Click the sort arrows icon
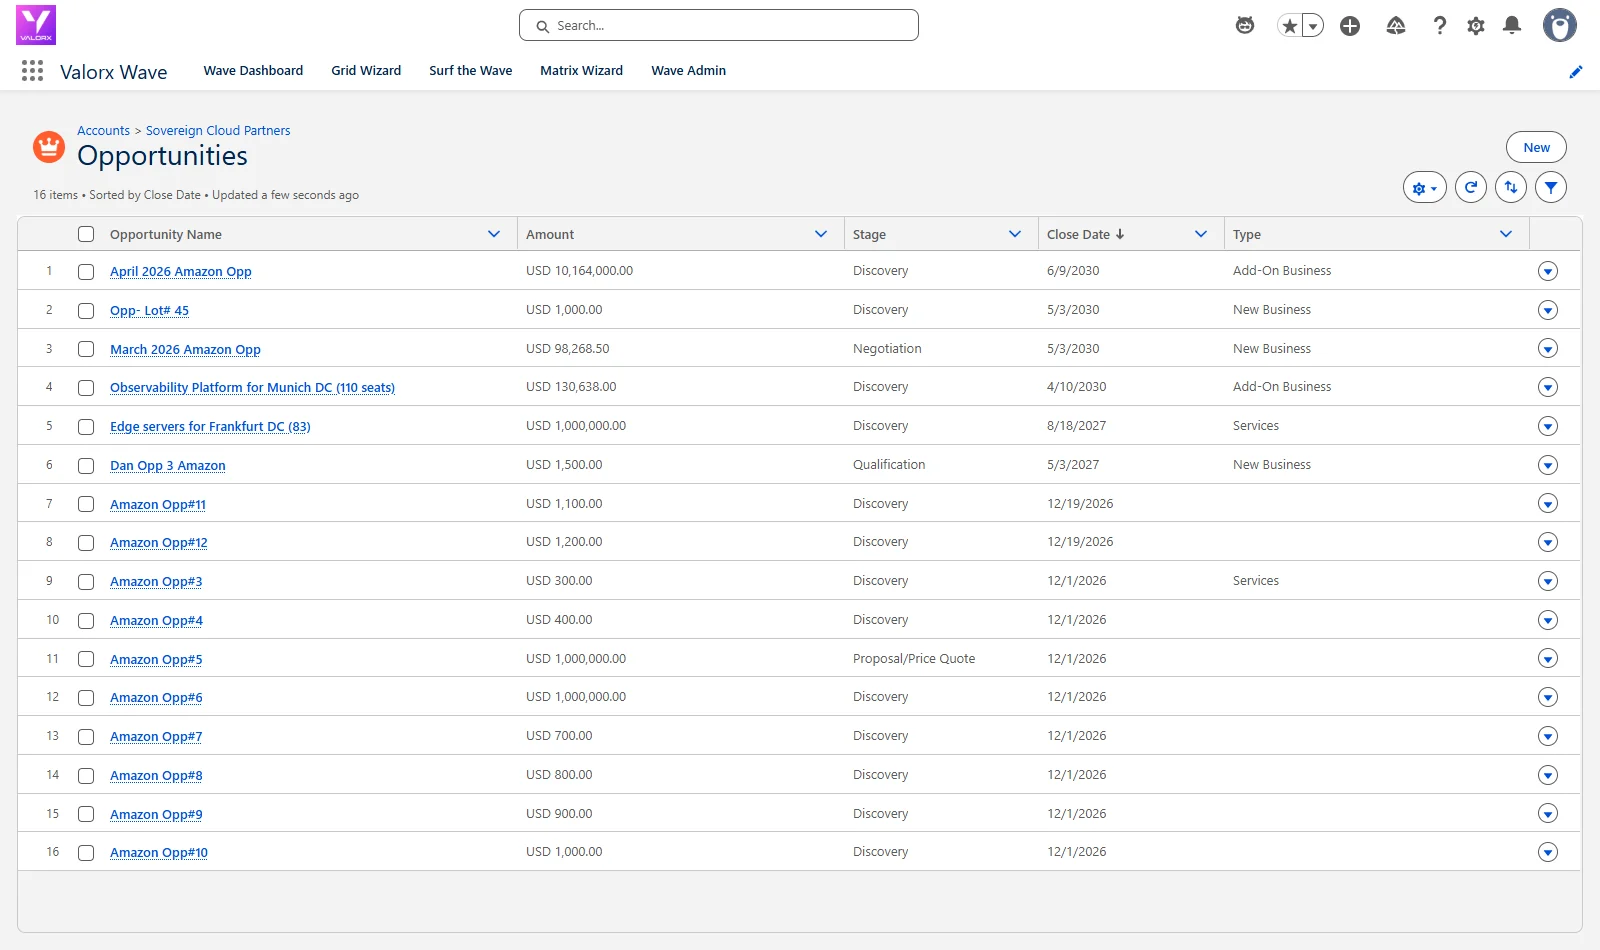The height and width of the screenshot is (950, 1600). click(1511, 187)
